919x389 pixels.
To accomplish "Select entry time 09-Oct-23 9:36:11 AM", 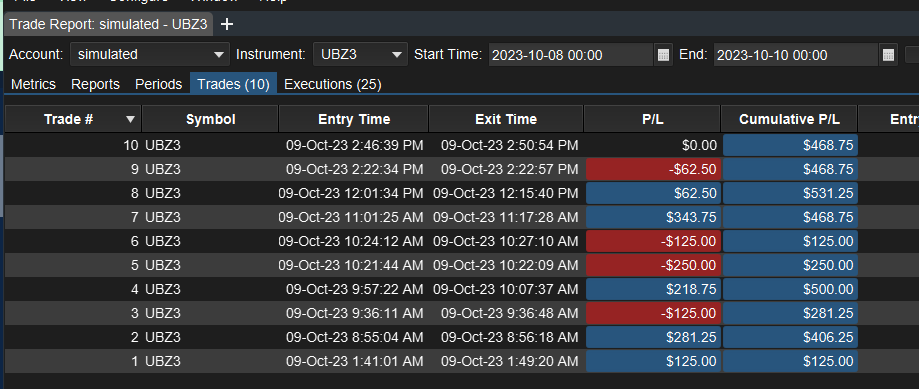I will (x=355, y=313).
